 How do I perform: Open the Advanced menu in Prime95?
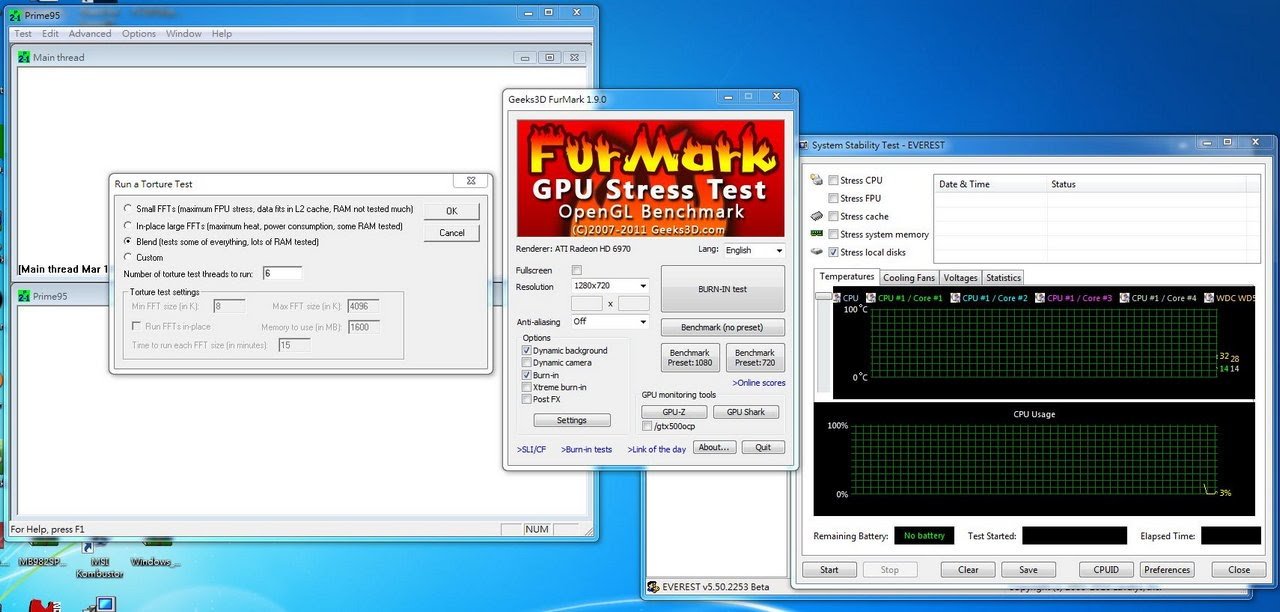coord(90,34)
